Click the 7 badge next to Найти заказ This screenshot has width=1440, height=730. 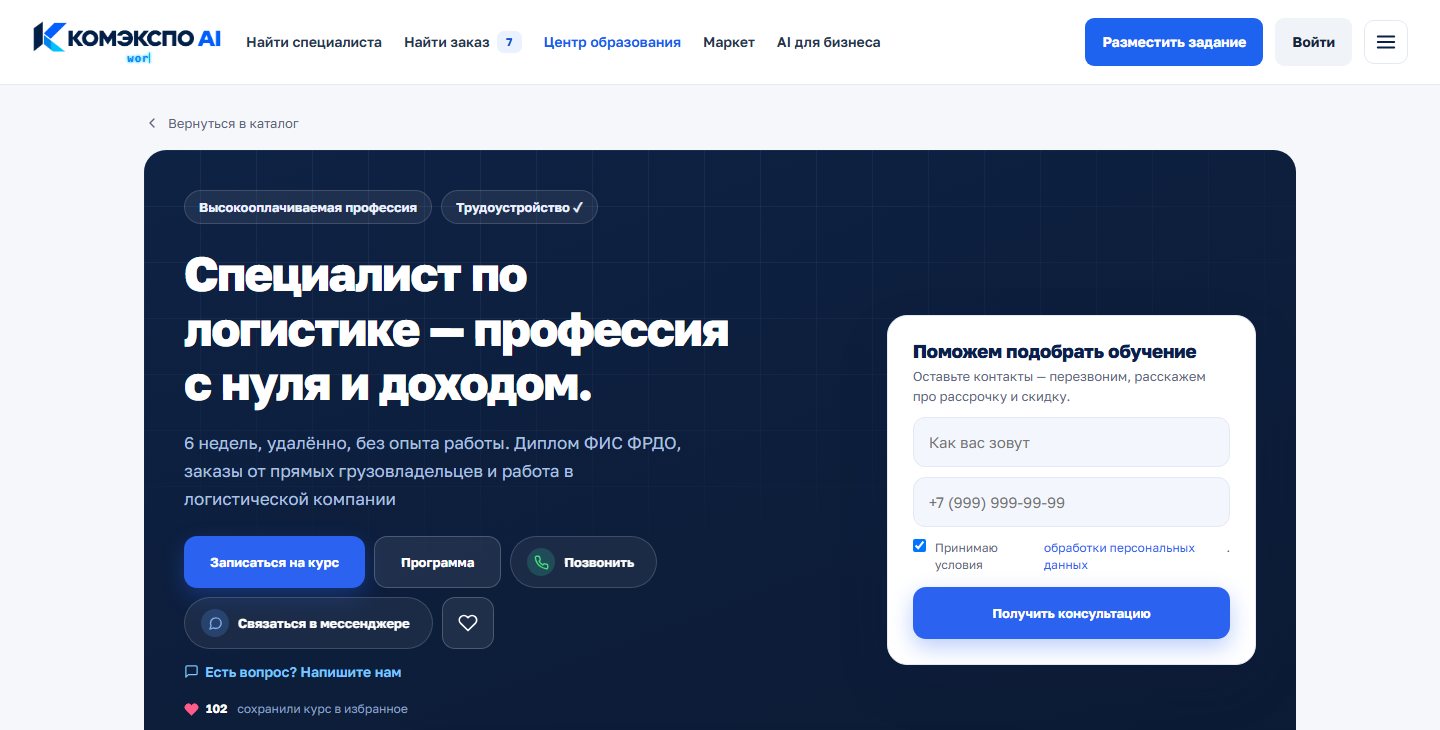coord(509,42)
